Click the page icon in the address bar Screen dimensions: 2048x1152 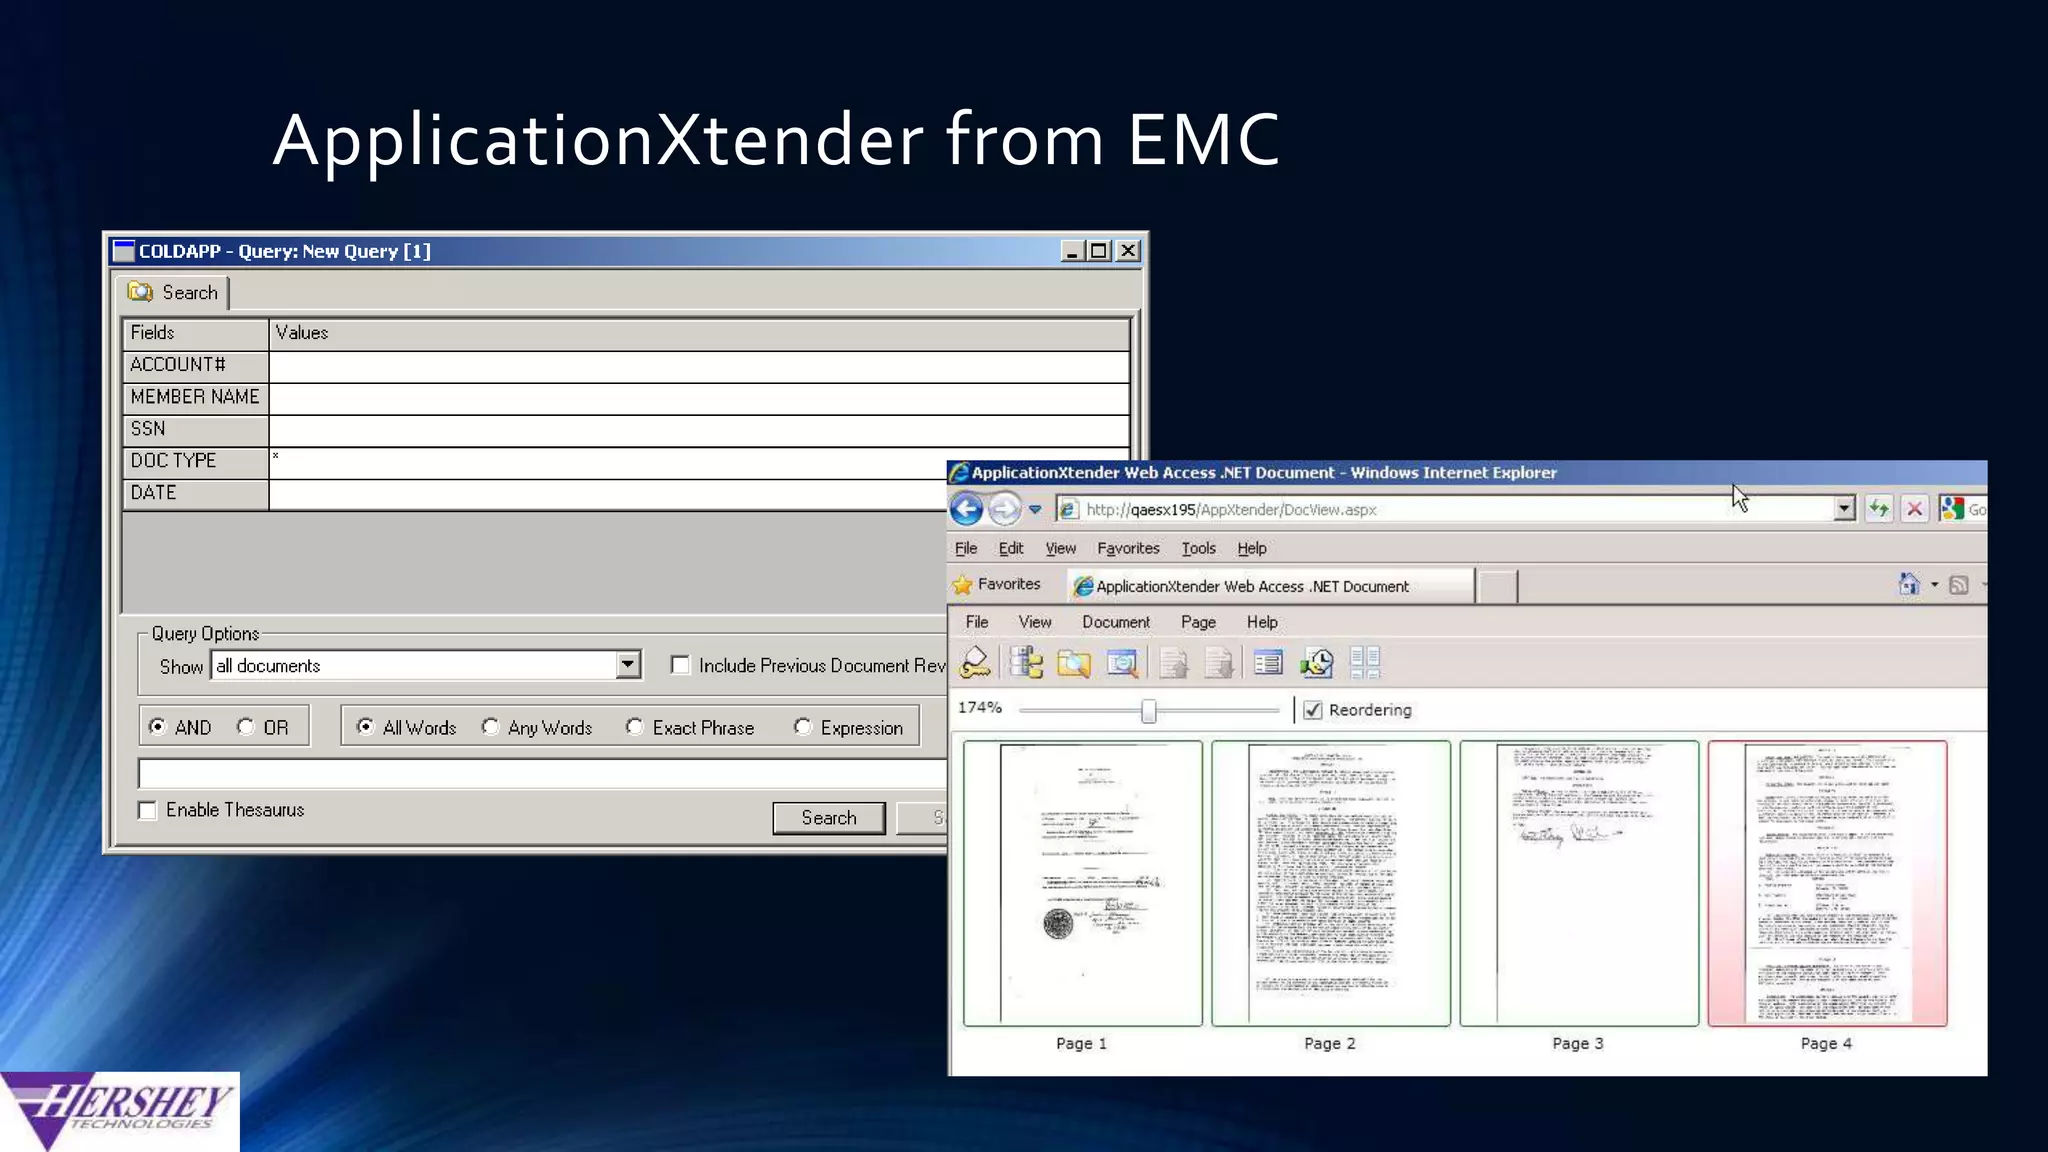(1068, 510)
